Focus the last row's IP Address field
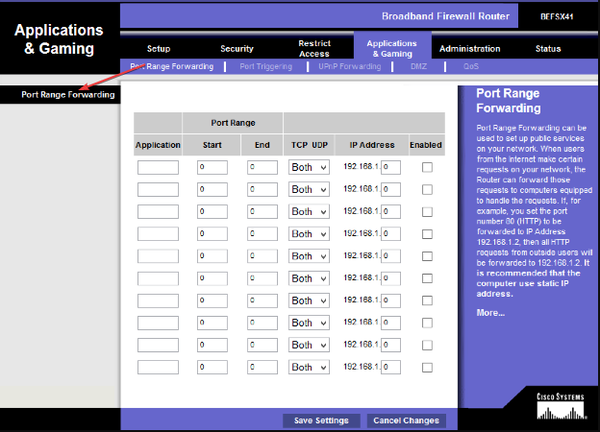The width and height of the screenshot is (600, 432). coord(391,367)
